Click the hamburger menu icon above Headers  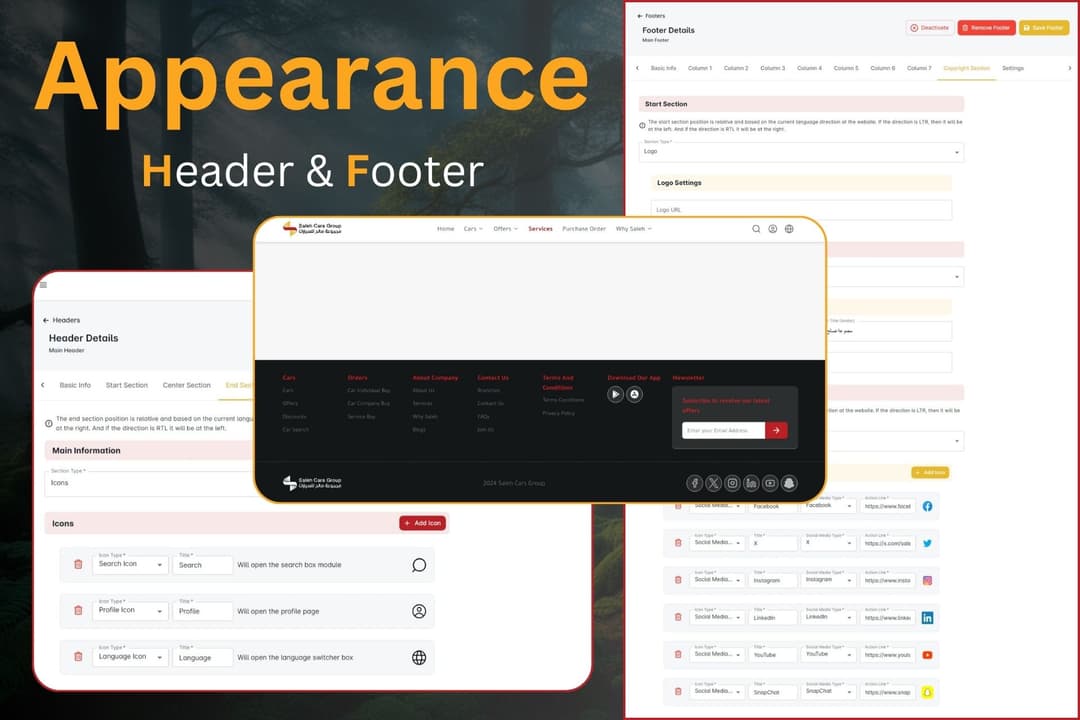pos(43,285)
